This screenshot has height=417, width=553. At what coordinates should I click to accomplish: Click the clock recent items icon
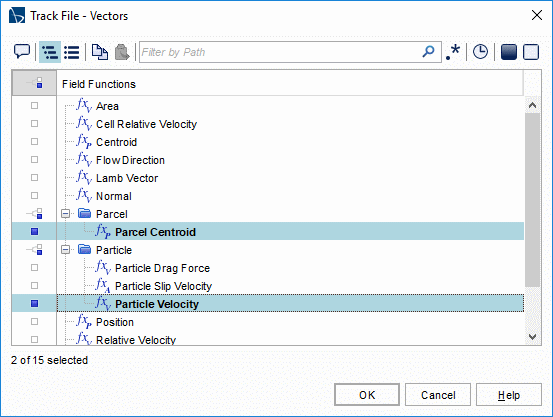[480, 52]
